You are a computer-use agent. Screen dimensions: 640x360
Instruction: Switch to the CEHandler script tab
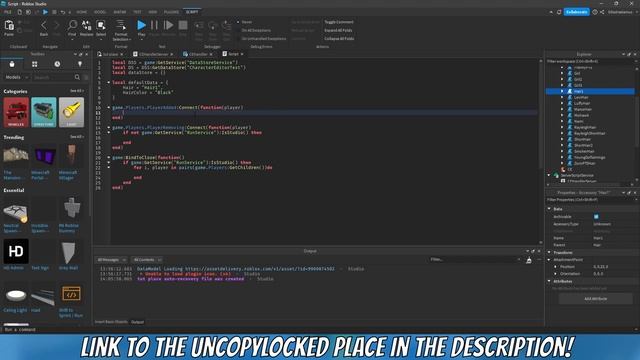point(198,54)
